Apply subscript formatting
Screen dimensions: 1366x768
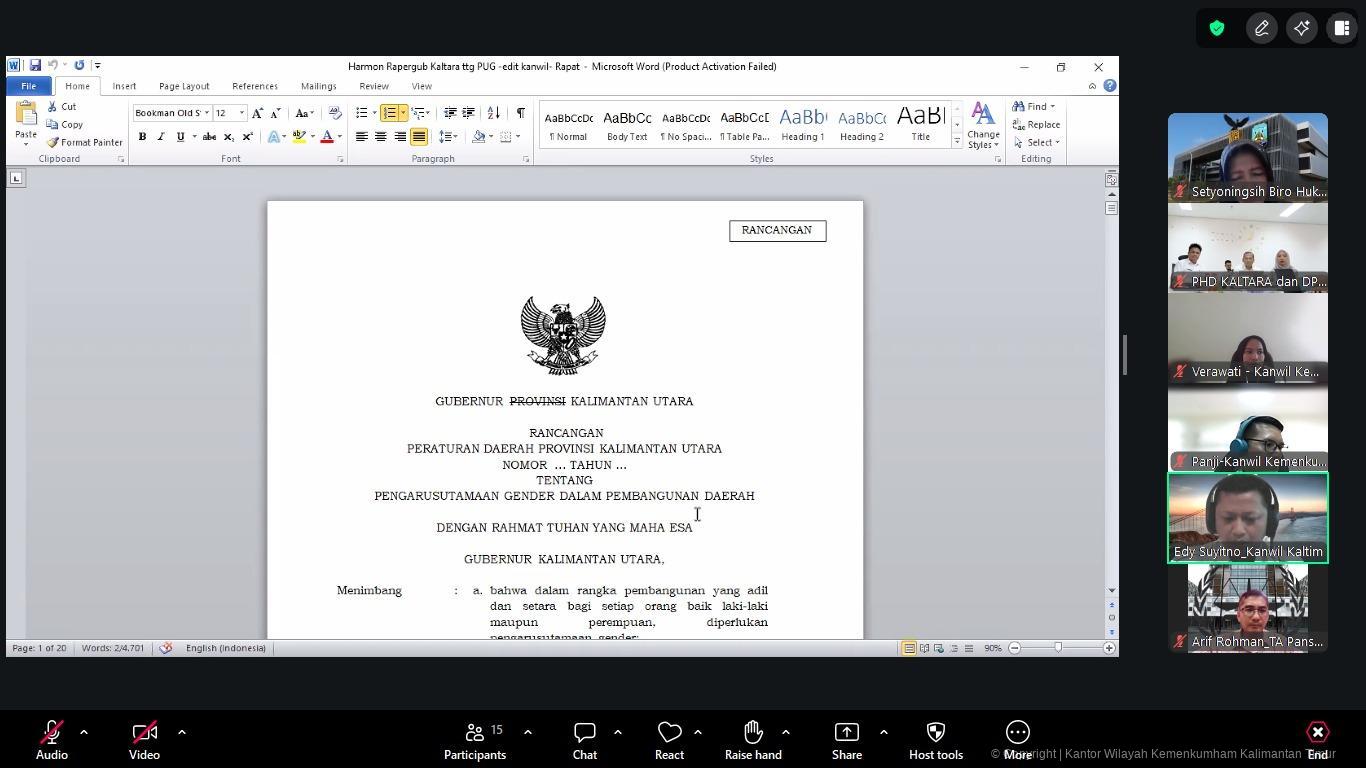tap(229, 136)
